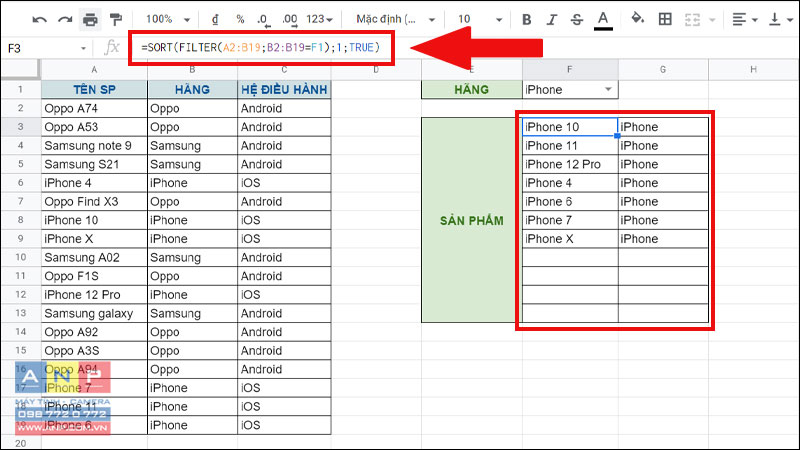
Task: Select cell Samsung S21
Action: click(94, 164)
